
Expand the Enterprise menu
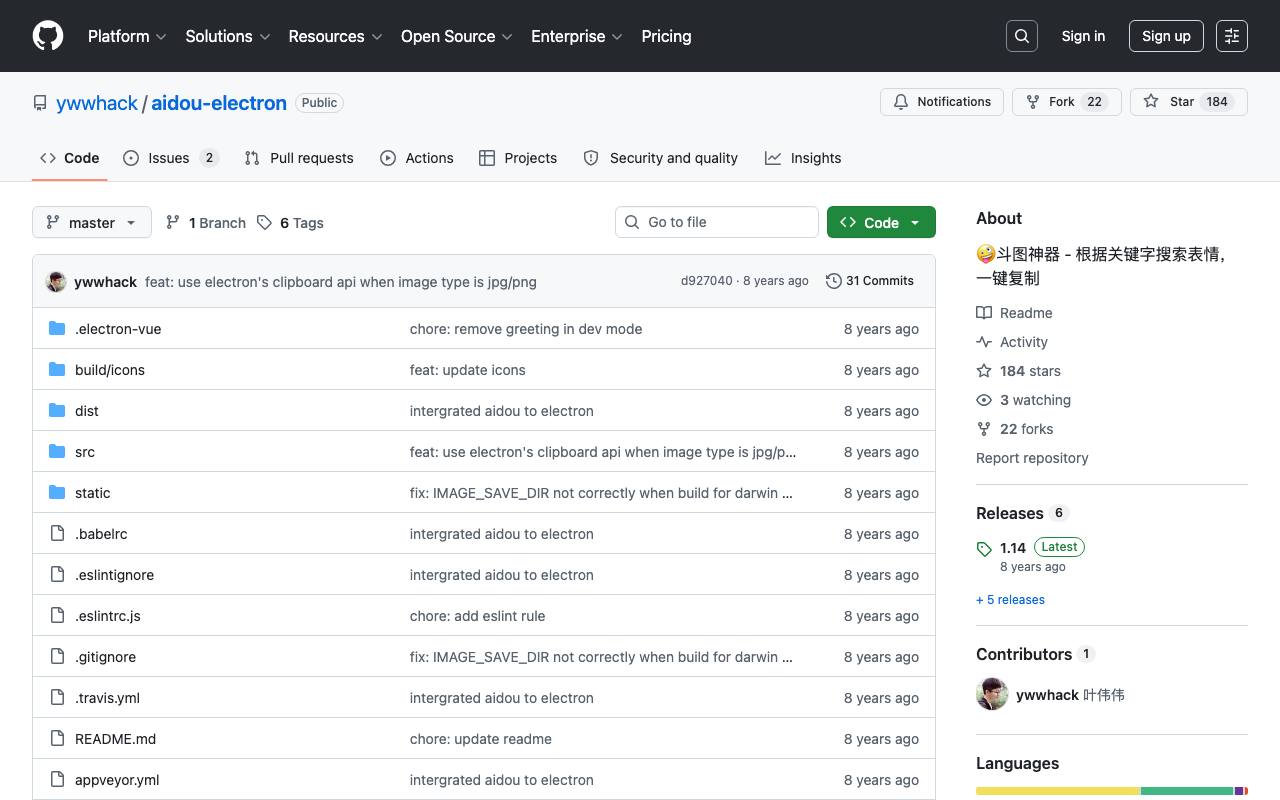pos(577,36)
